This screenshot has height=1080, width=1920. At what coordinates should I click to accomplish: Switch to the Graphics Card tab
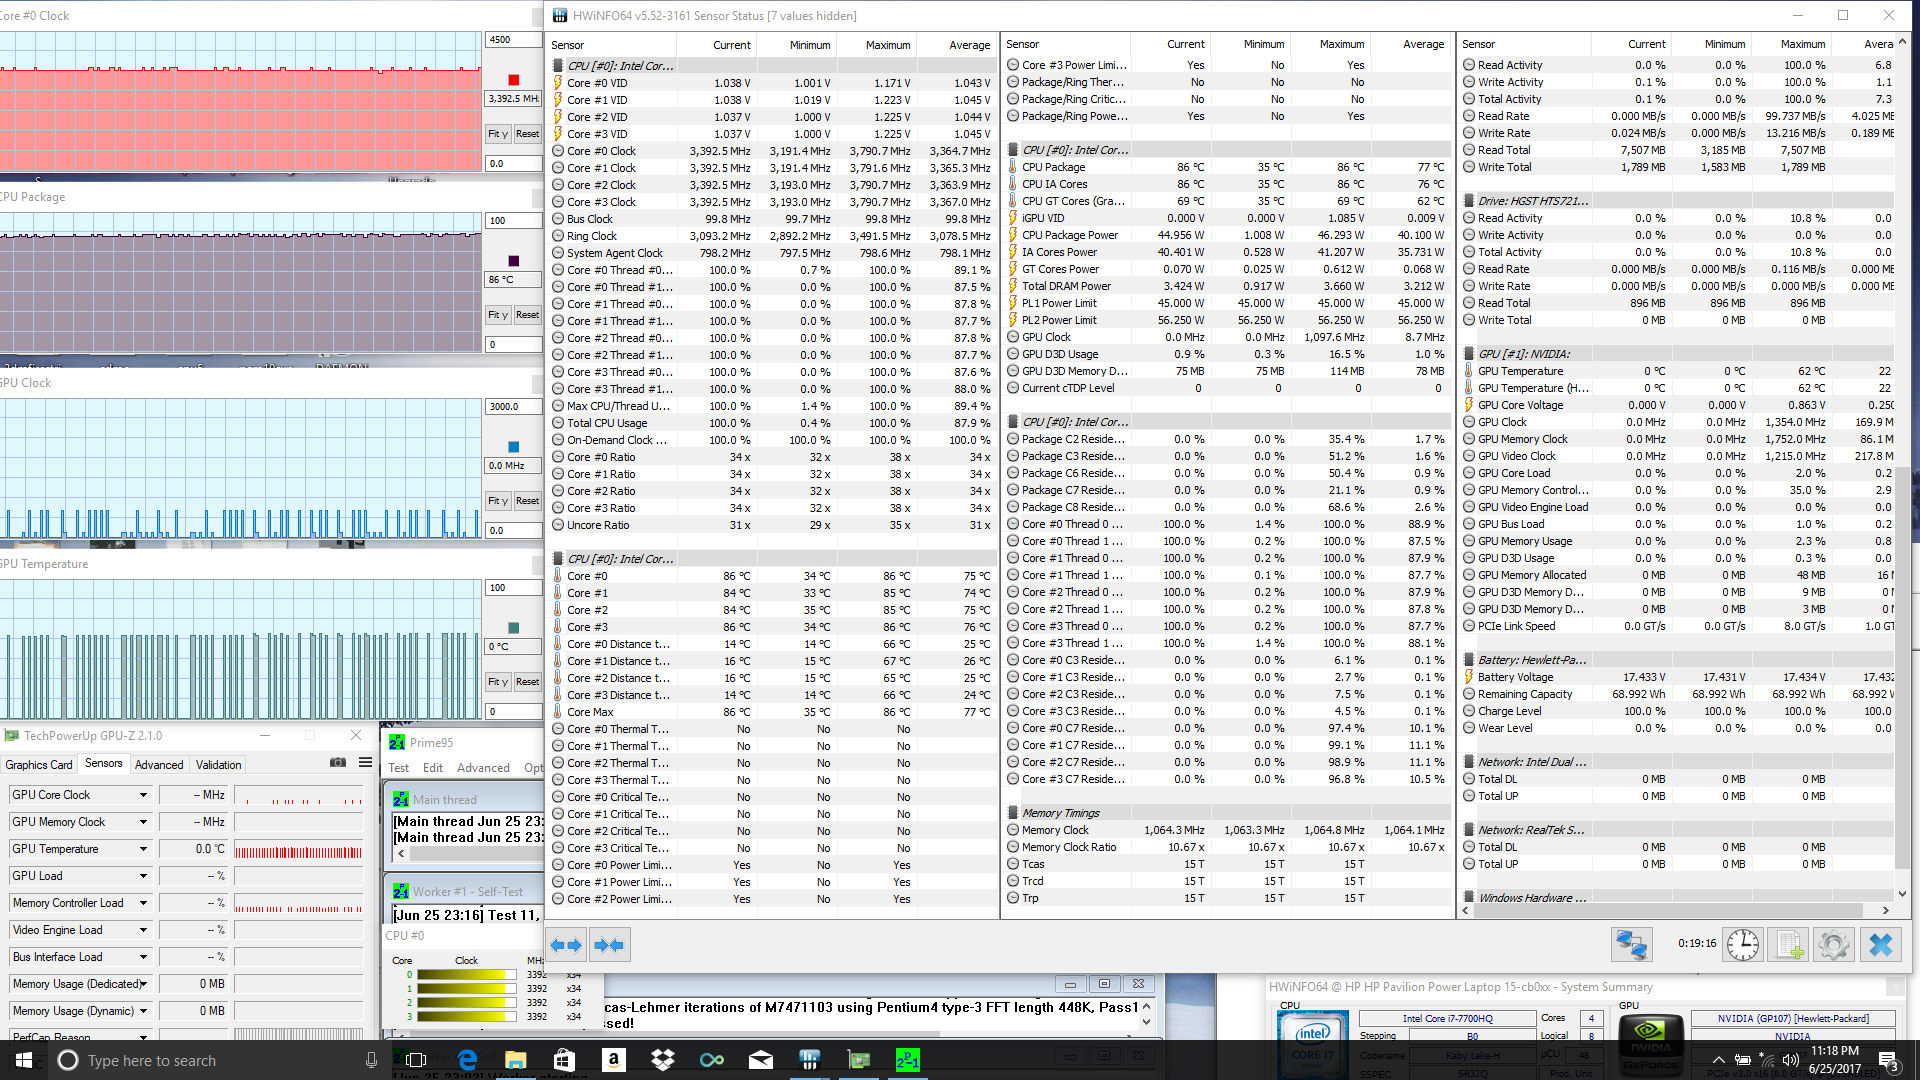coord(39,765)
